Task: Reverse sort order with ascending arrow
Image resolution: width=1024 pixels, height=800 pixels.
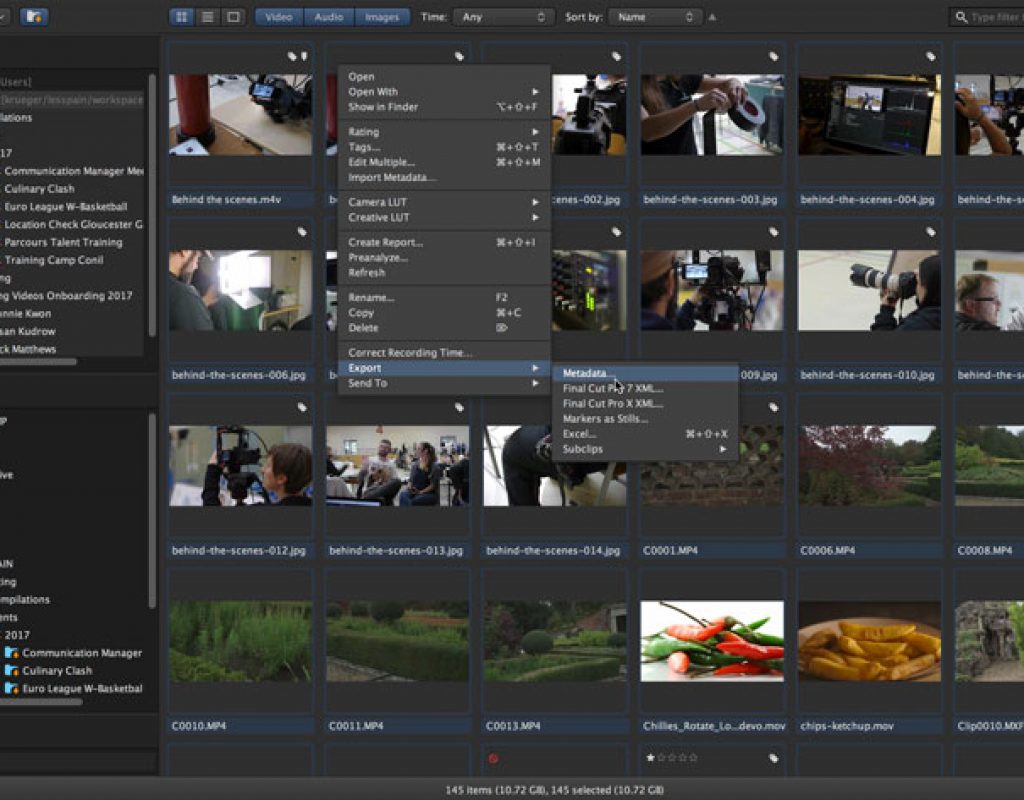Action: click(x=712, y=17)
